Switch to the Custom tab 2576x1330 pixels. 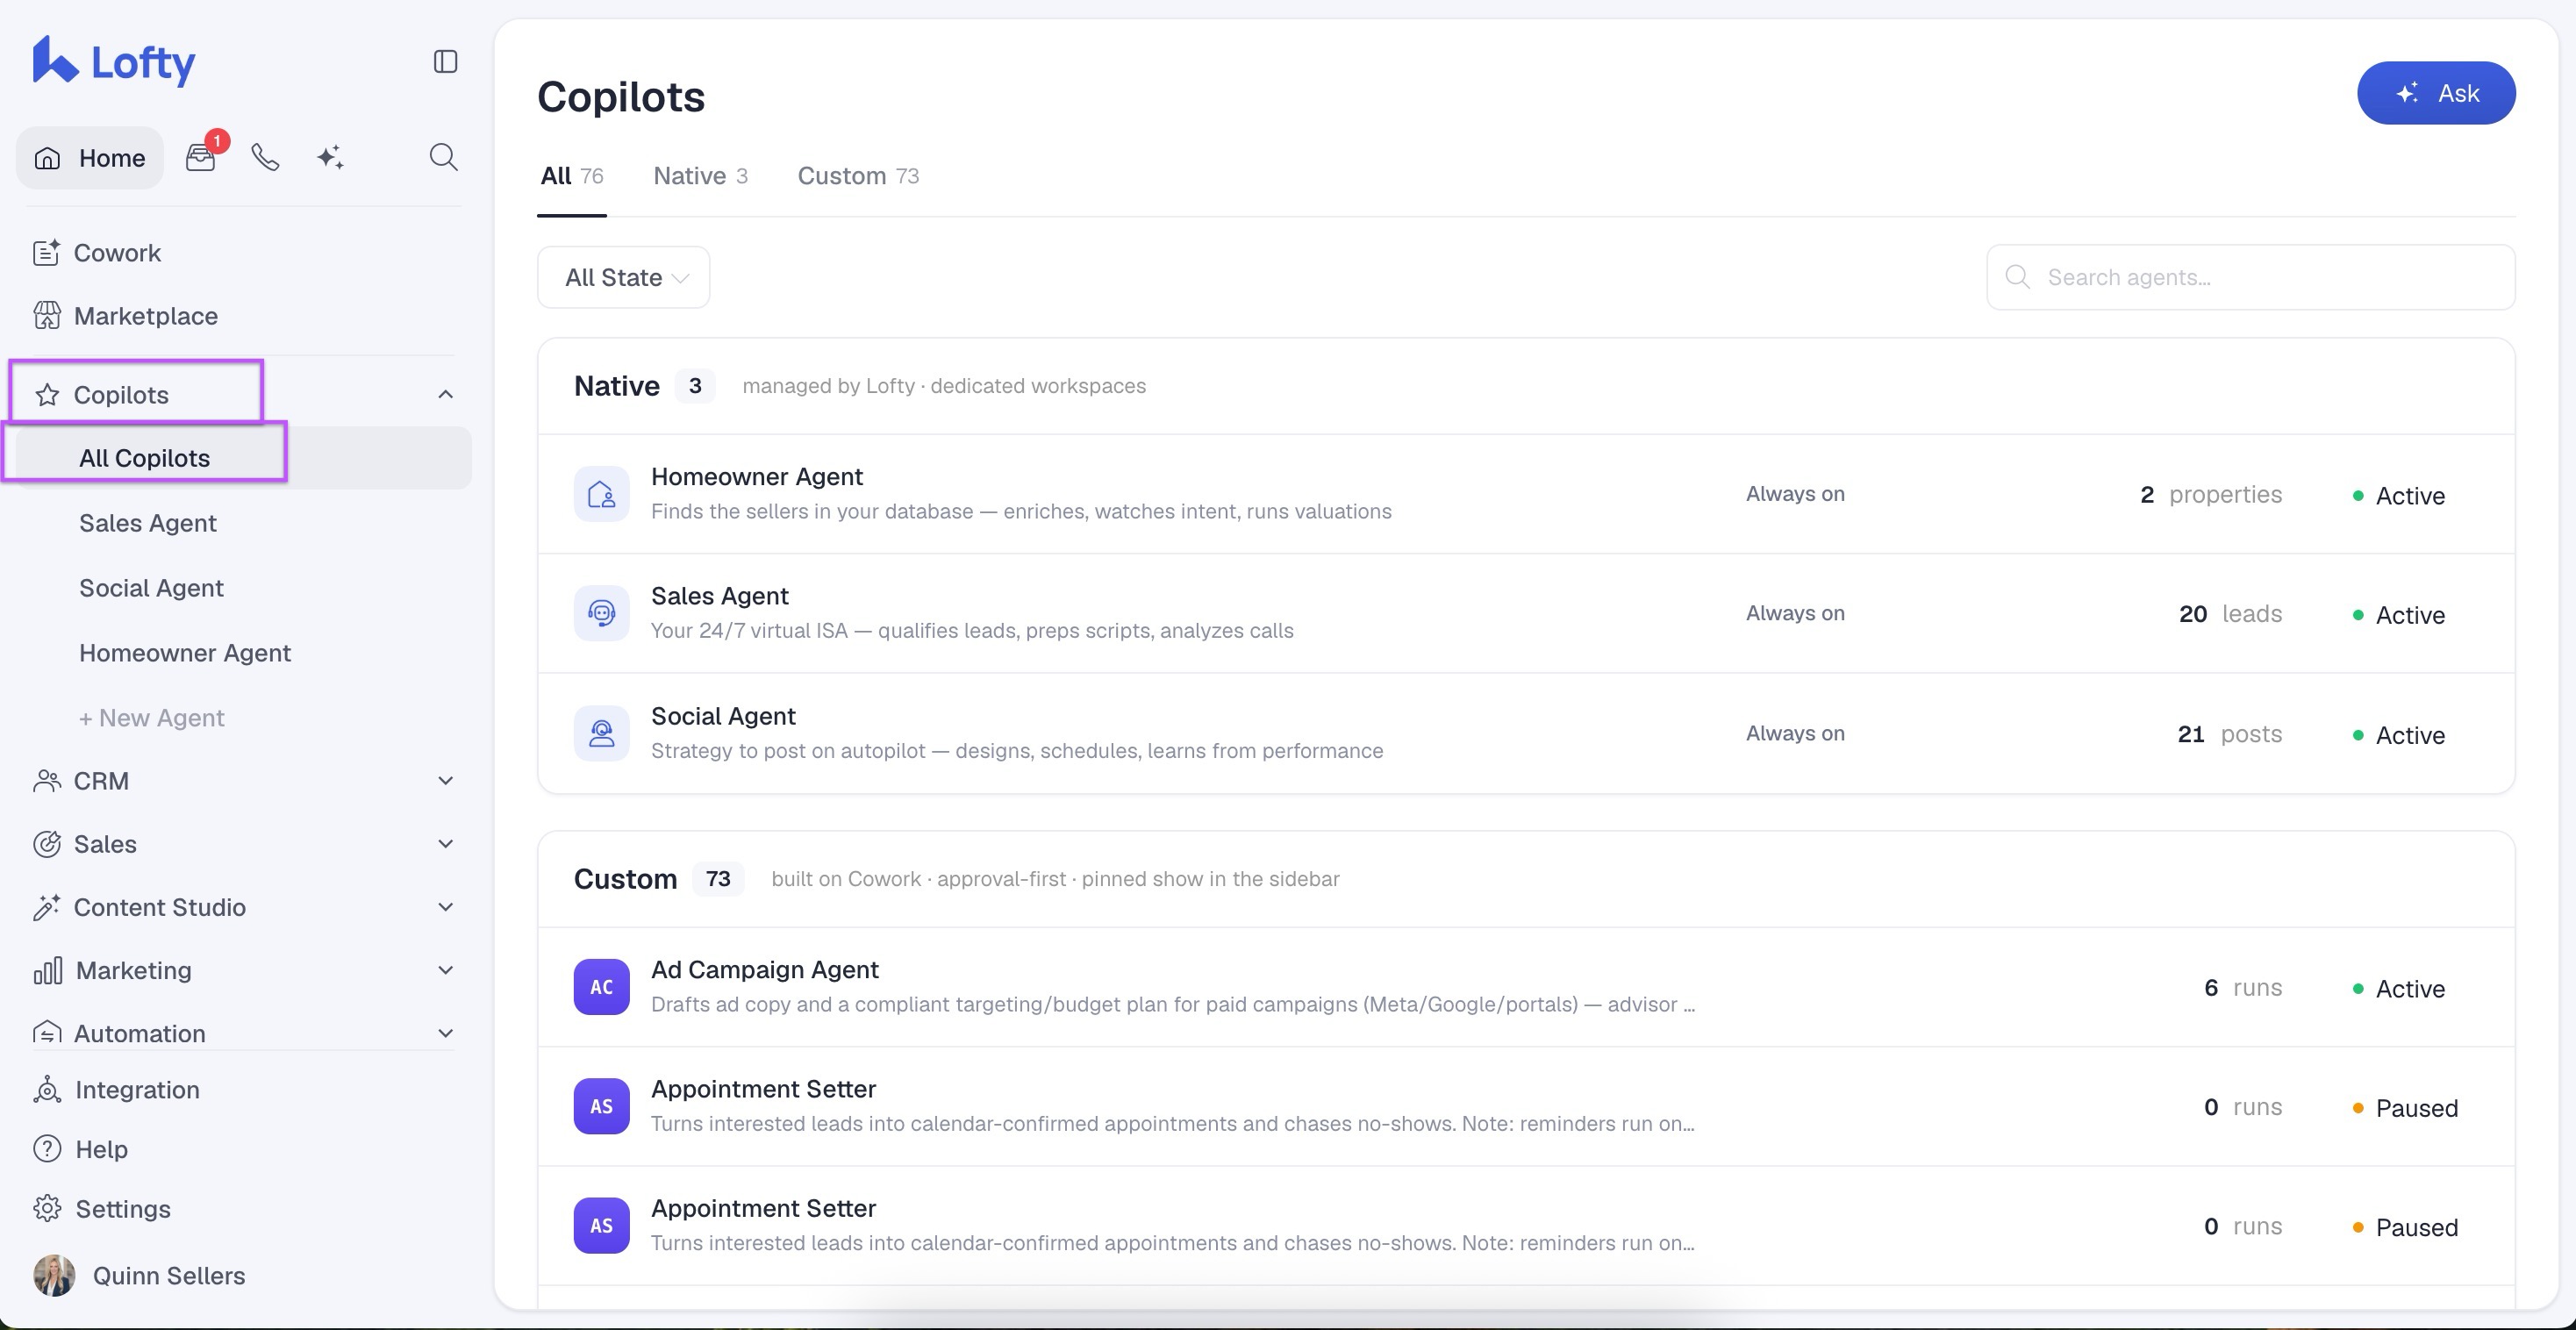(858, 176)
